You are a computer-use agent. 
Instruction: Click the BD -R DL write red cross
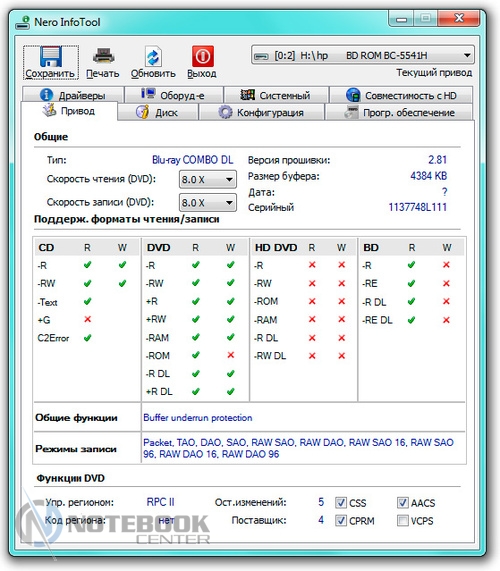(x=446, y=301)
